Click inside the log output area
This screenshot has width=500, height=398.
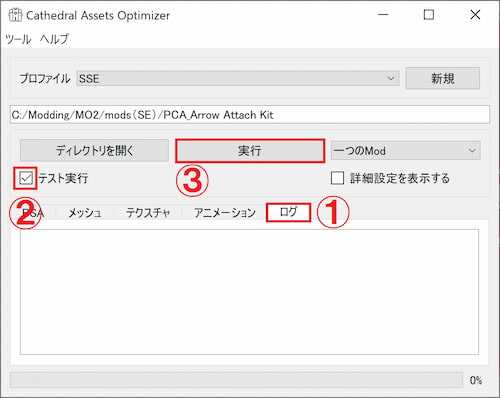[249, 292]
